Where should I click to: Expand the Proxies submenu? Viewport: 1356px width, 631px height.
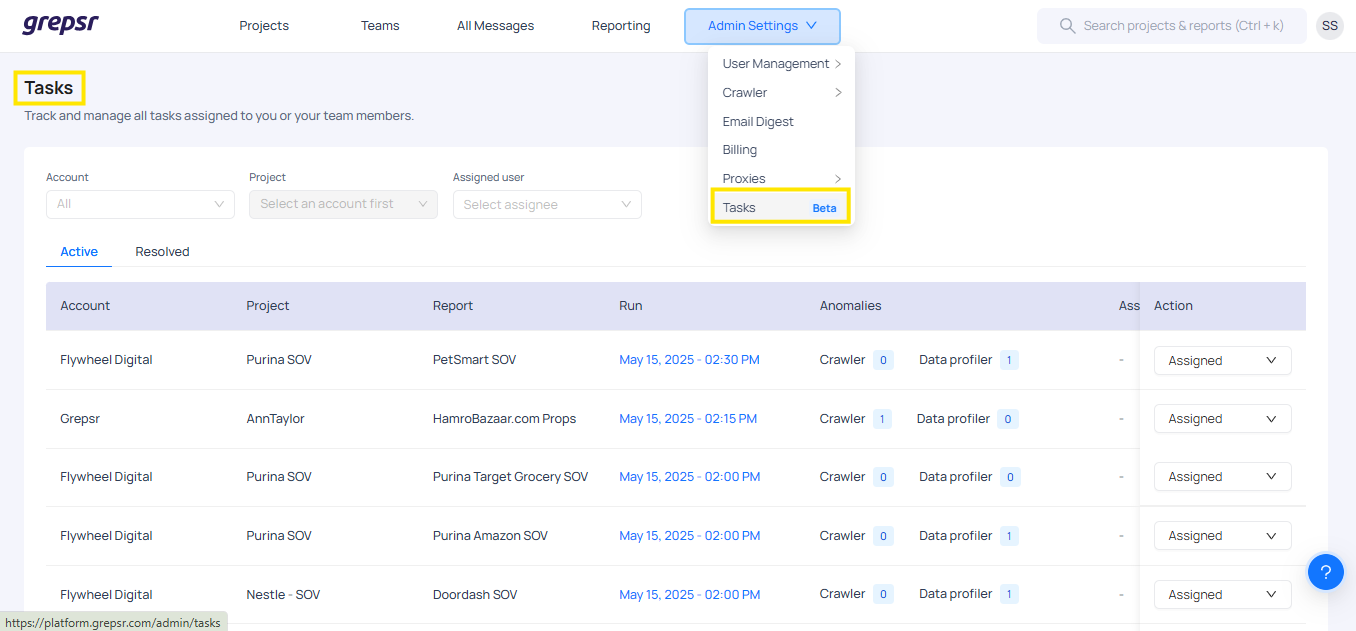pyautogui.click(x=781, y=179)
